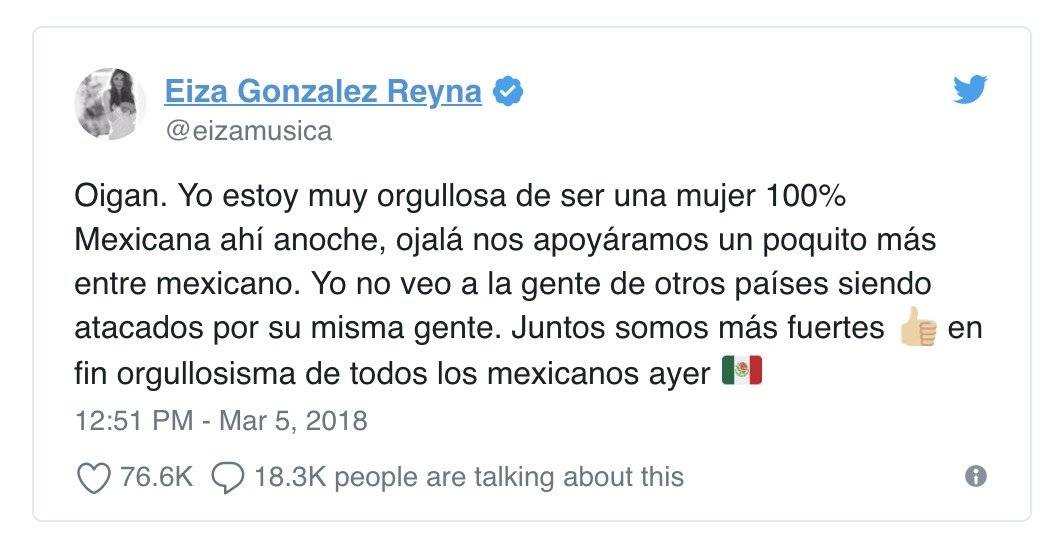
Task: Open the tweet info icon
Action: pos(976,477)
